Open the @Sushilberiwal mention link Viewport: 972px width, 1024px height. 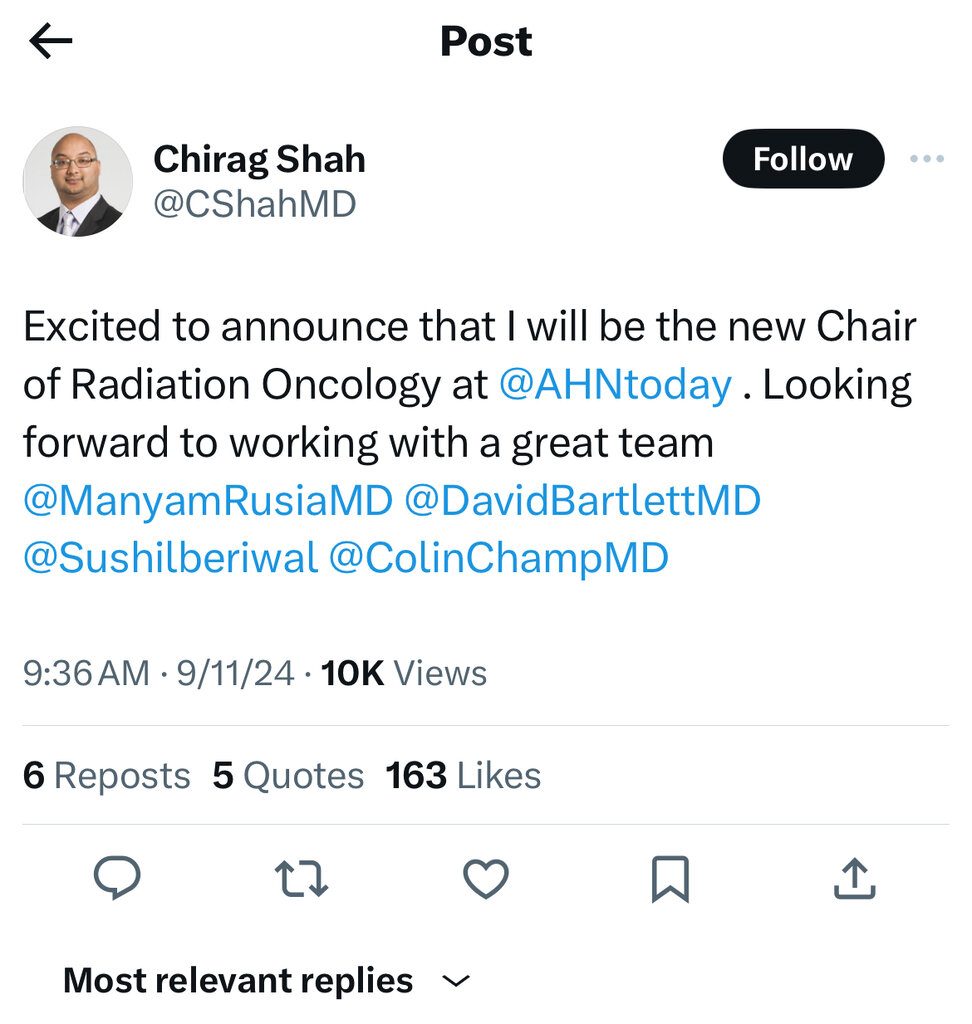coord(170,558)
